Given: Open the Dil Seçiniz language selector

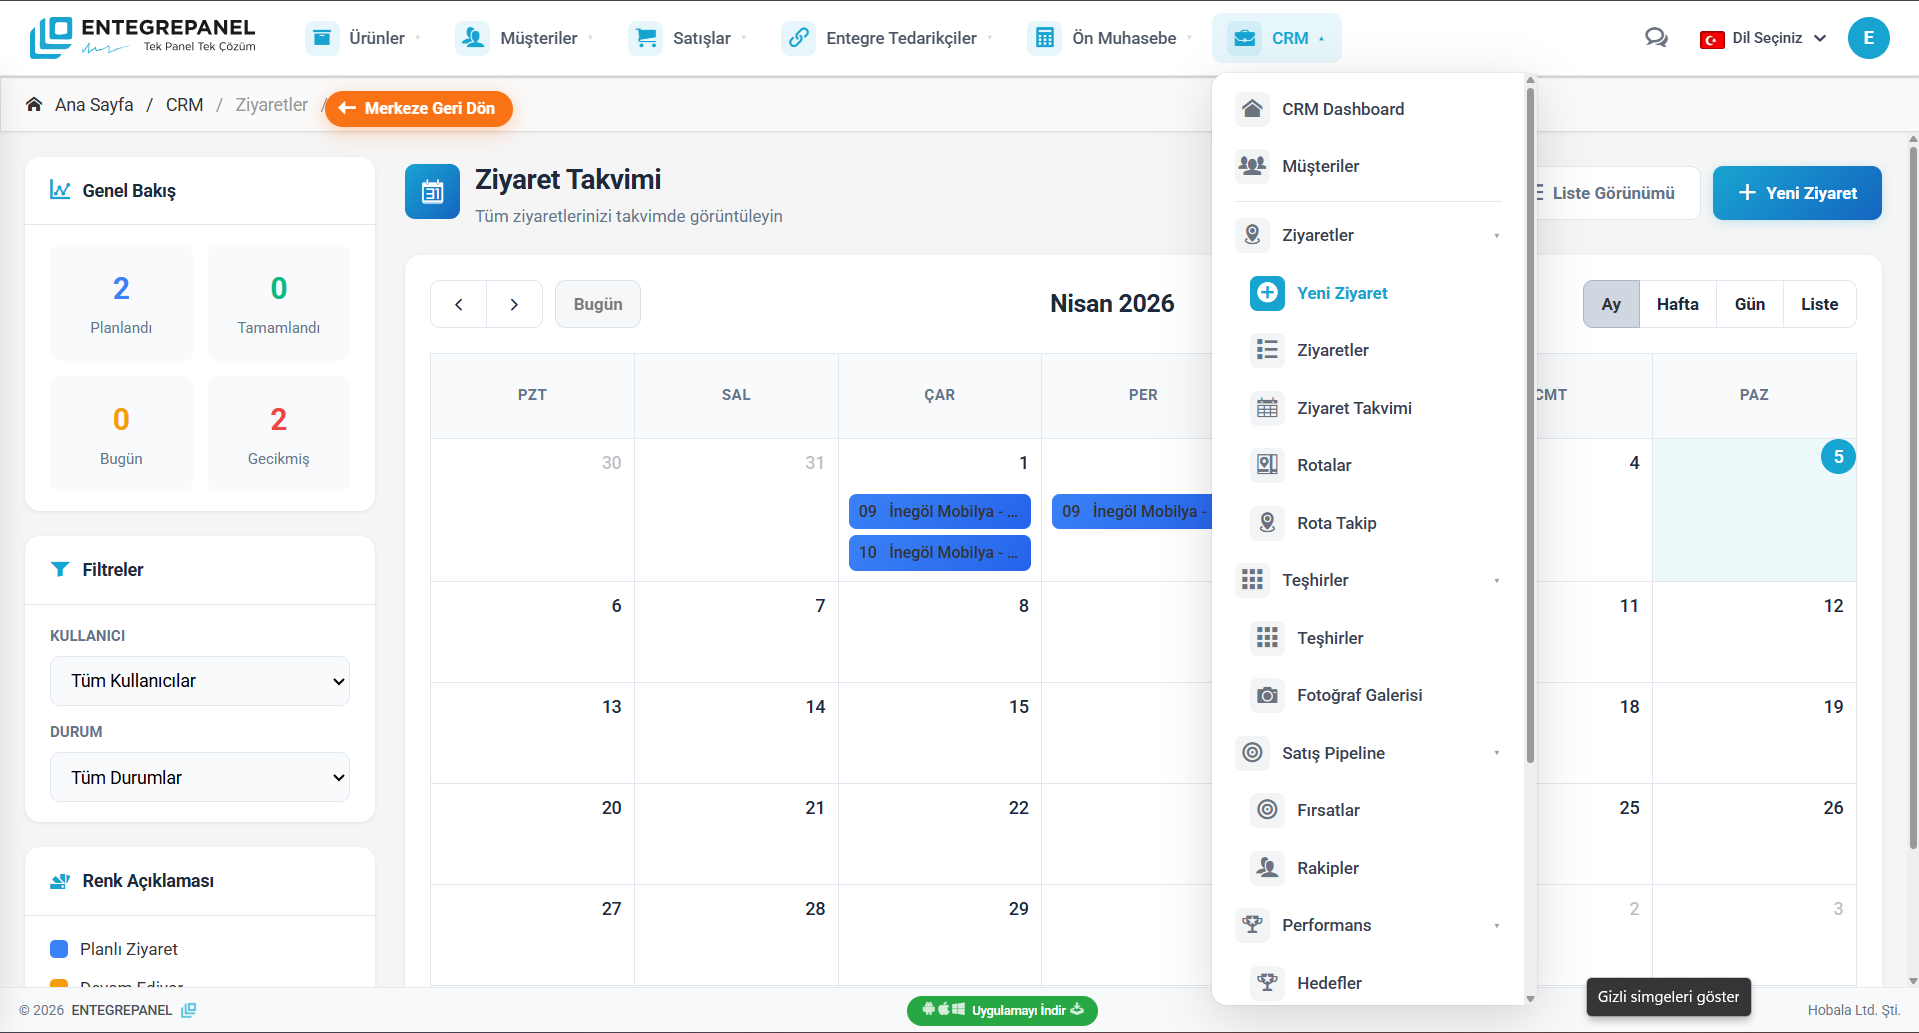Looking at the screenshot, I should pos(1763,38).
